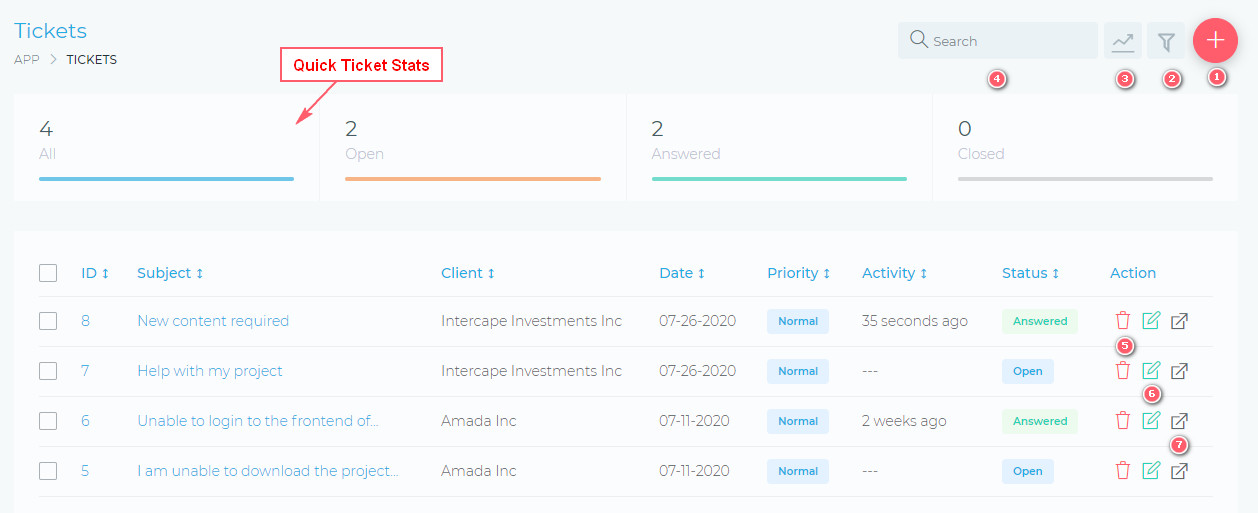This screenshot has height=513, width=1258.
Task: Delete ticket 8 with the trash icon
Action: tap(1123, 321)
